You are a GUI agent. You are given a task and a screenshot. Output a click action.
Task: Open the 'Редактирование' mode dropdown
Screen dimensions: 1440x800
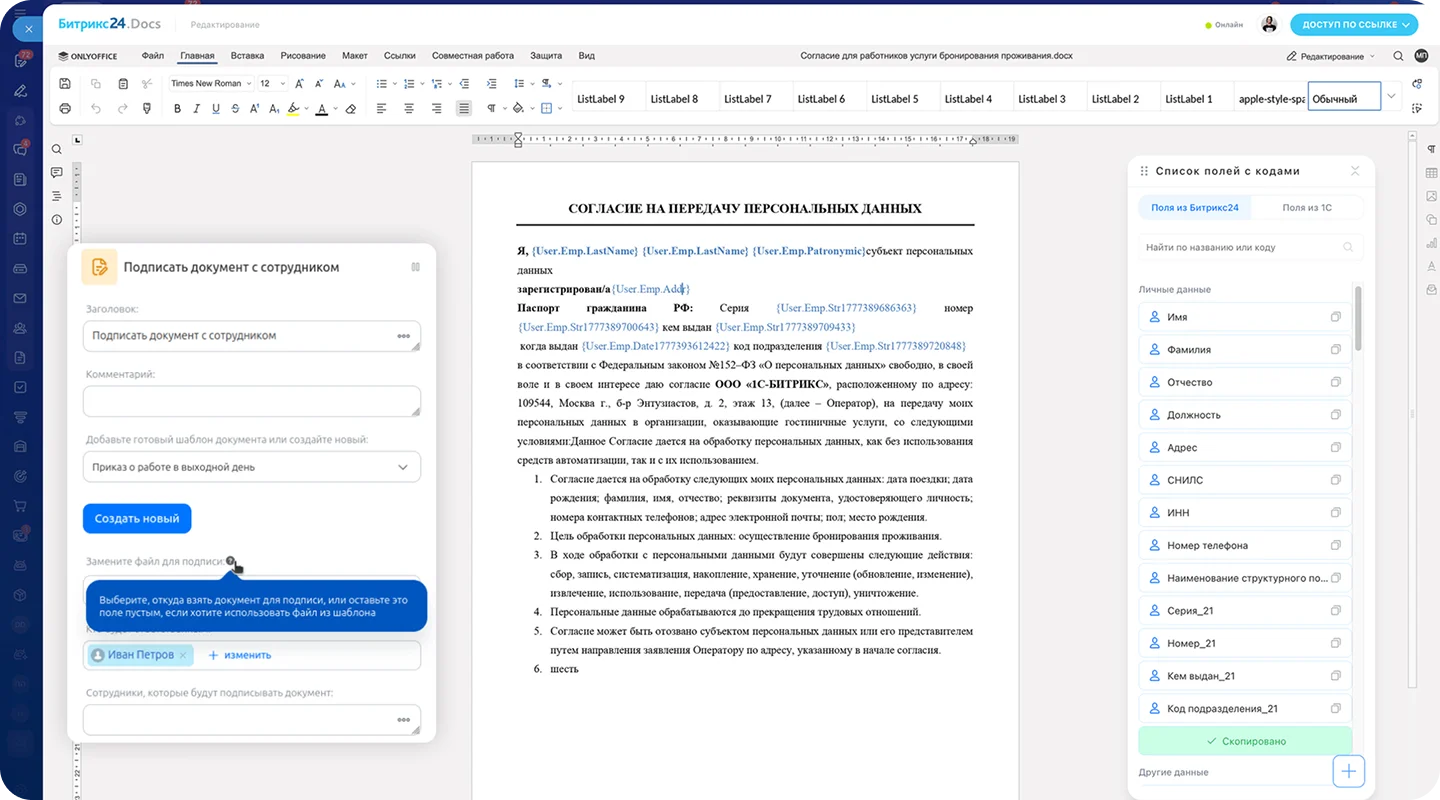(x=1331, y=56)
